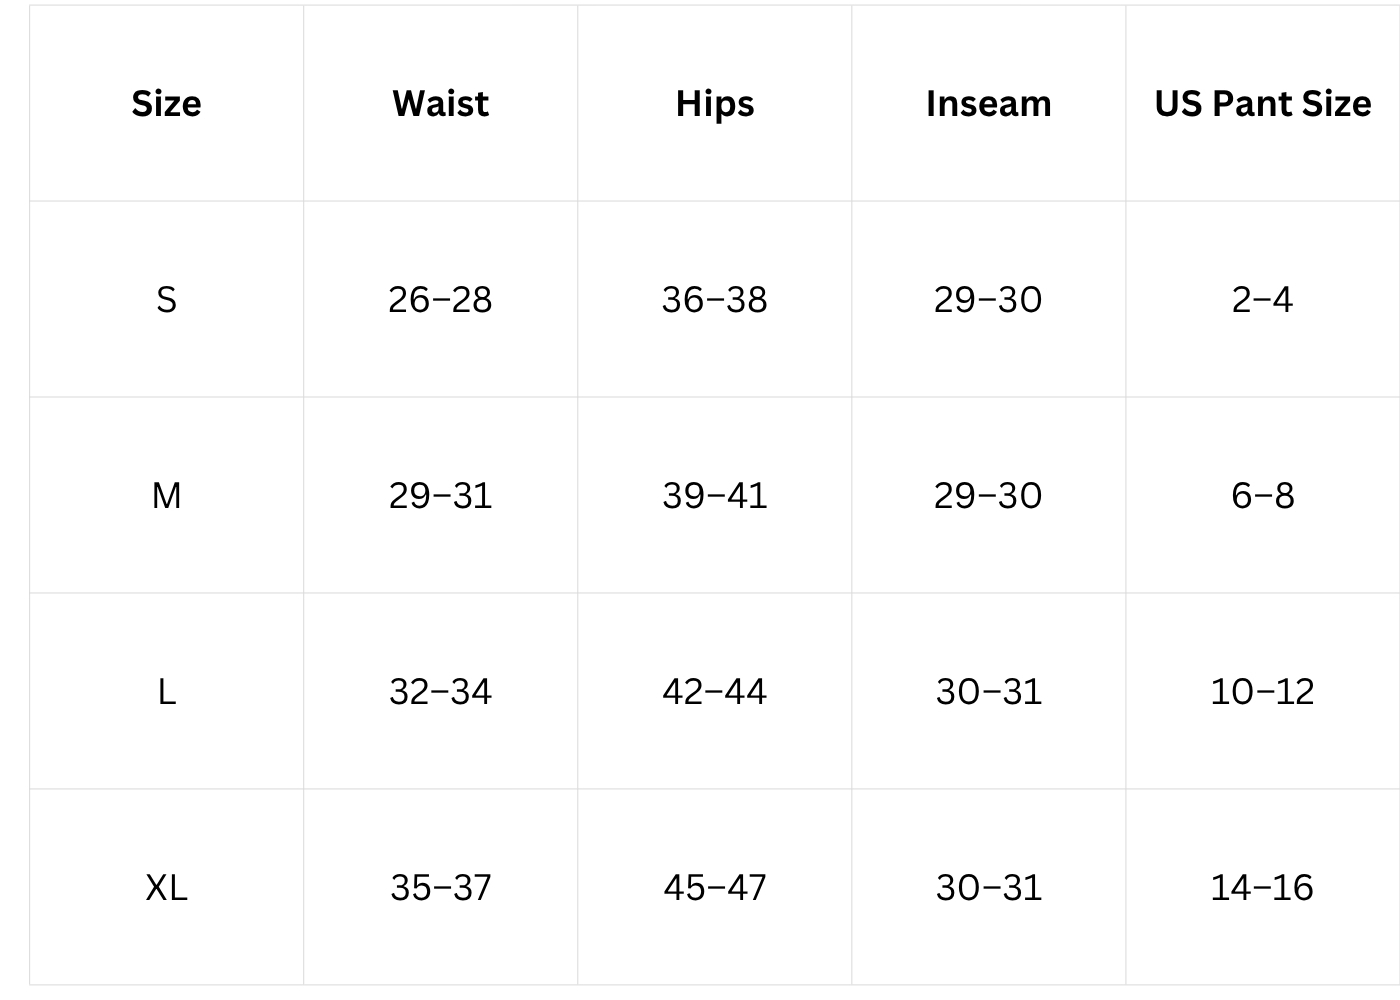Click hips value 36–38
The image size is (1400, 1000).
click(714, 299)
